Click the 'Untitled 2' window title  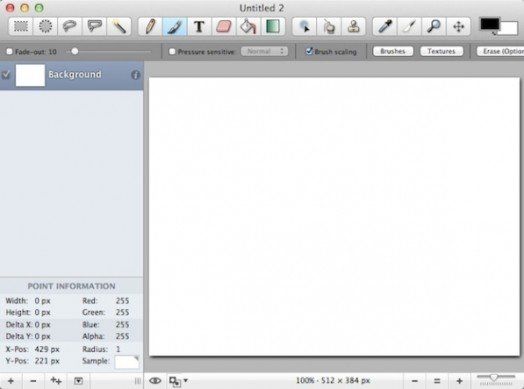pos(262,8)
